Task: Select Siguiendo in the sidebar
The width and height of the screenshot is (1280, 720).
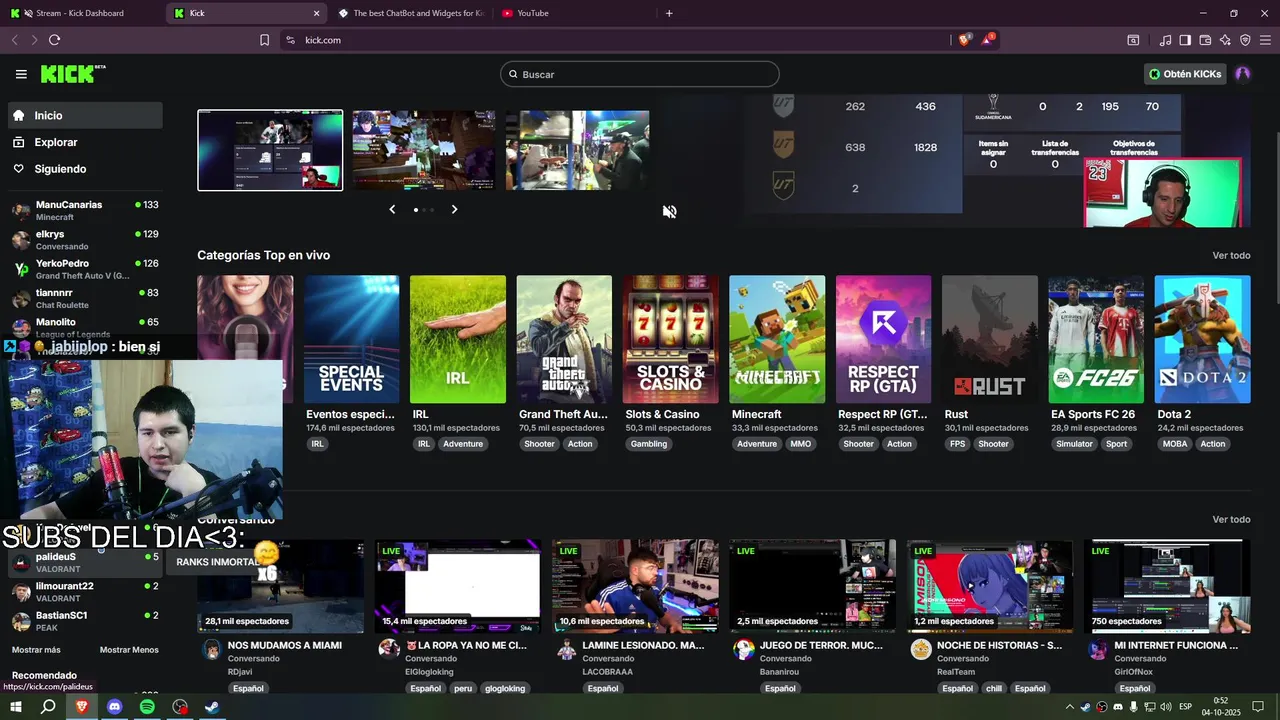Action: coord(83,169)
